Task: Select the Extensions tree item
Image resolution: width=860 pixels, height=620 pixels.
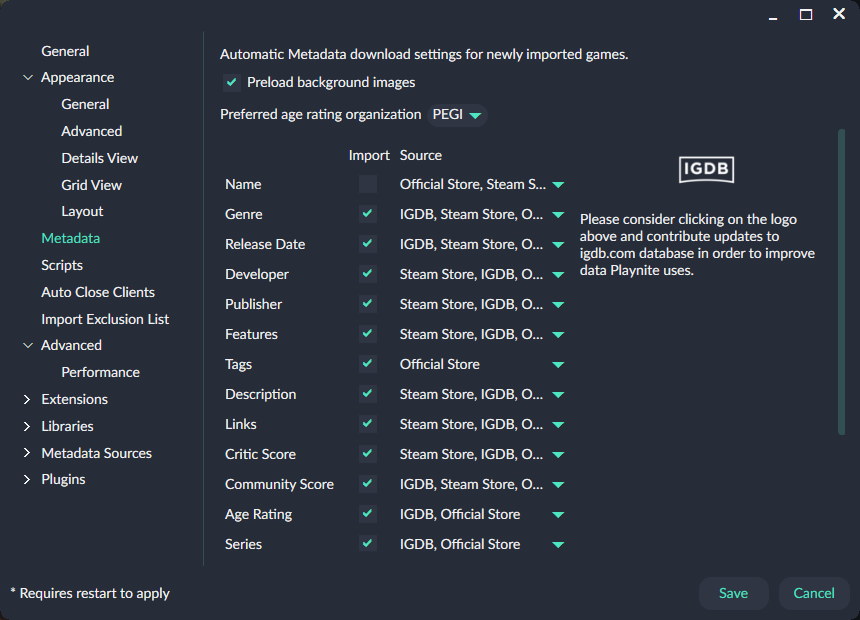Action: 74,399
